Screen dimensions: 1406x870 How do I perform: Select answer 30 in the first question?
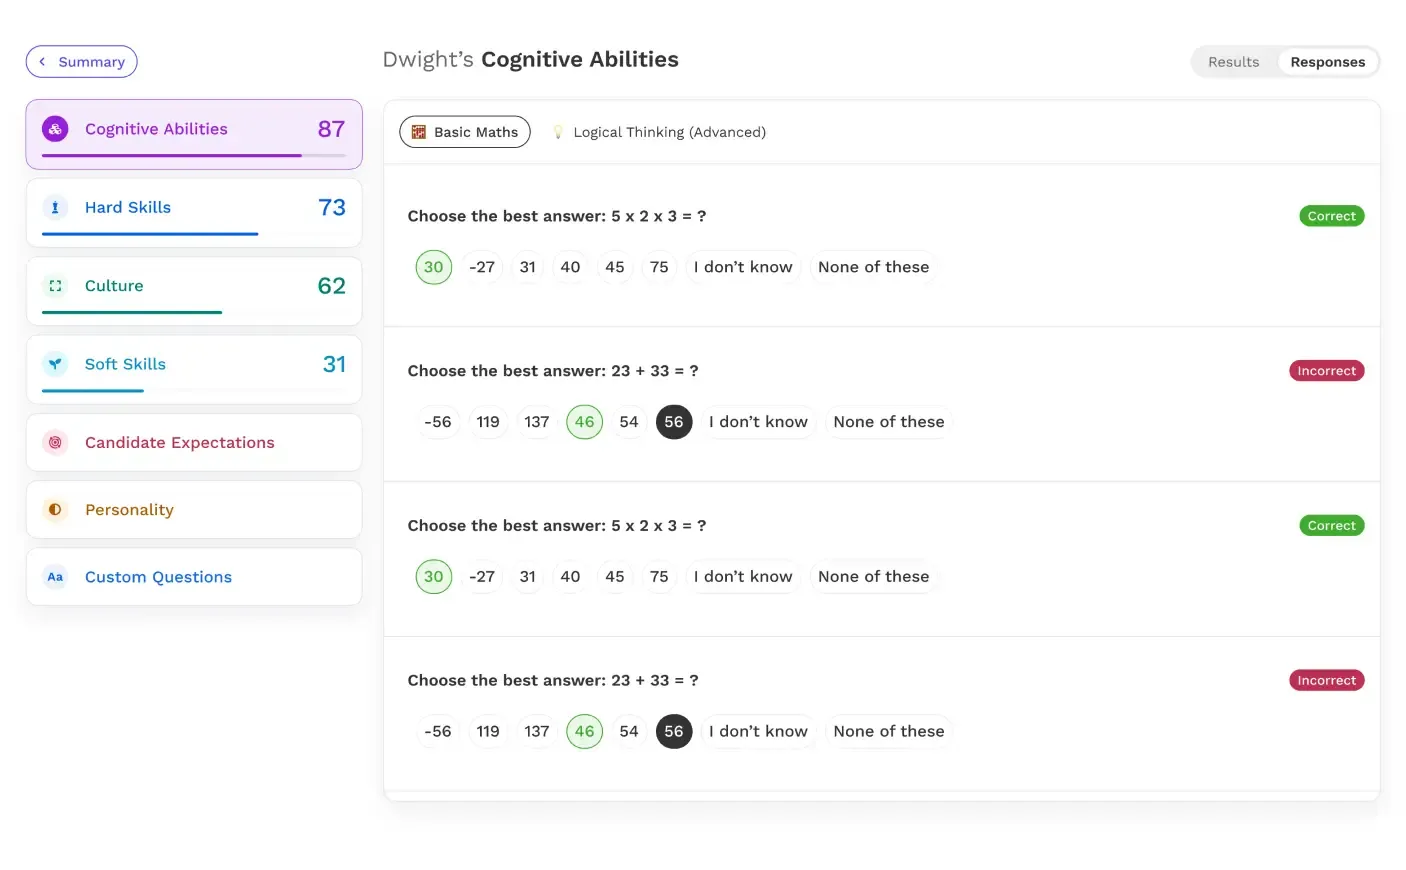(434, 267)
